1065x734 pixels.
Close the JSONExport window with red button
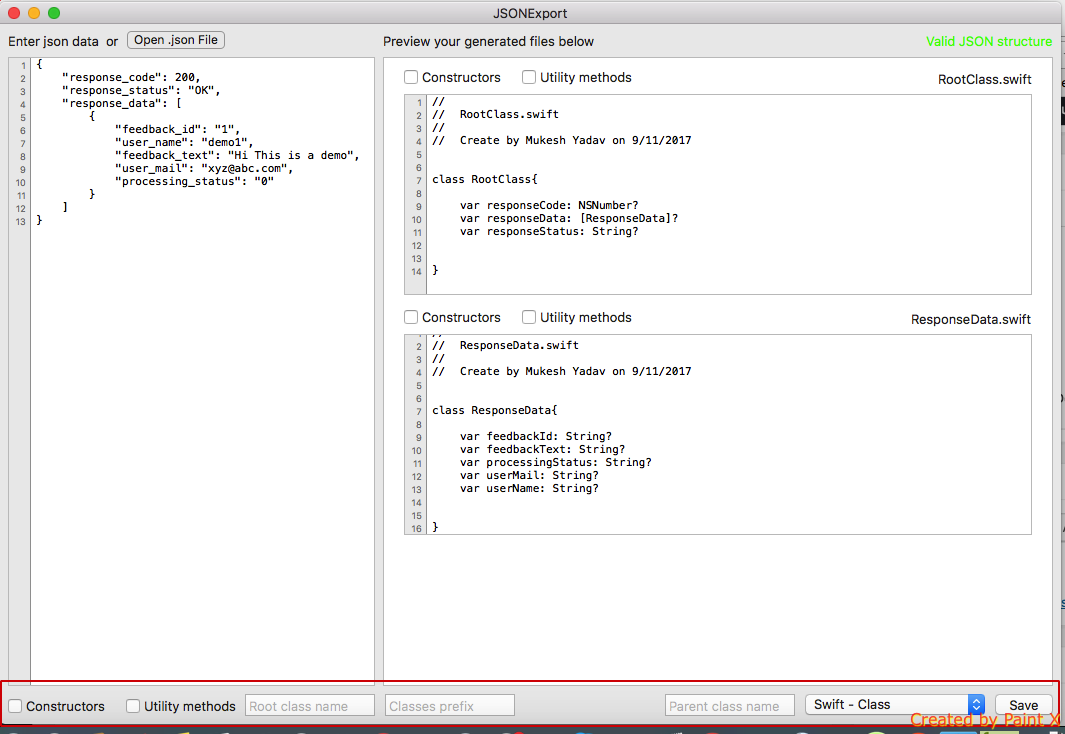(x=14, y=13)
